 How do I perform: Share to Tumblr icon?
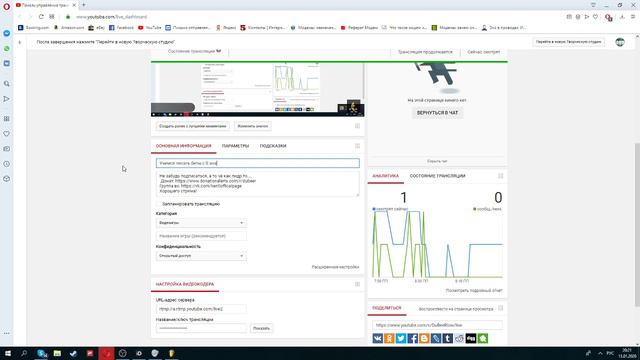[447, 338]
